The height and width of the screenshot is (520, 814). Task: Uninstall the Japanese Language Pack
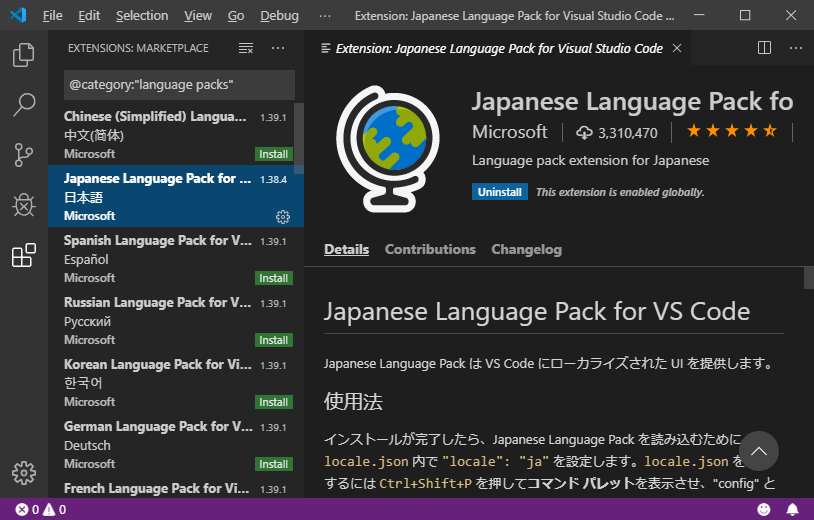click(x=499, y=192)
